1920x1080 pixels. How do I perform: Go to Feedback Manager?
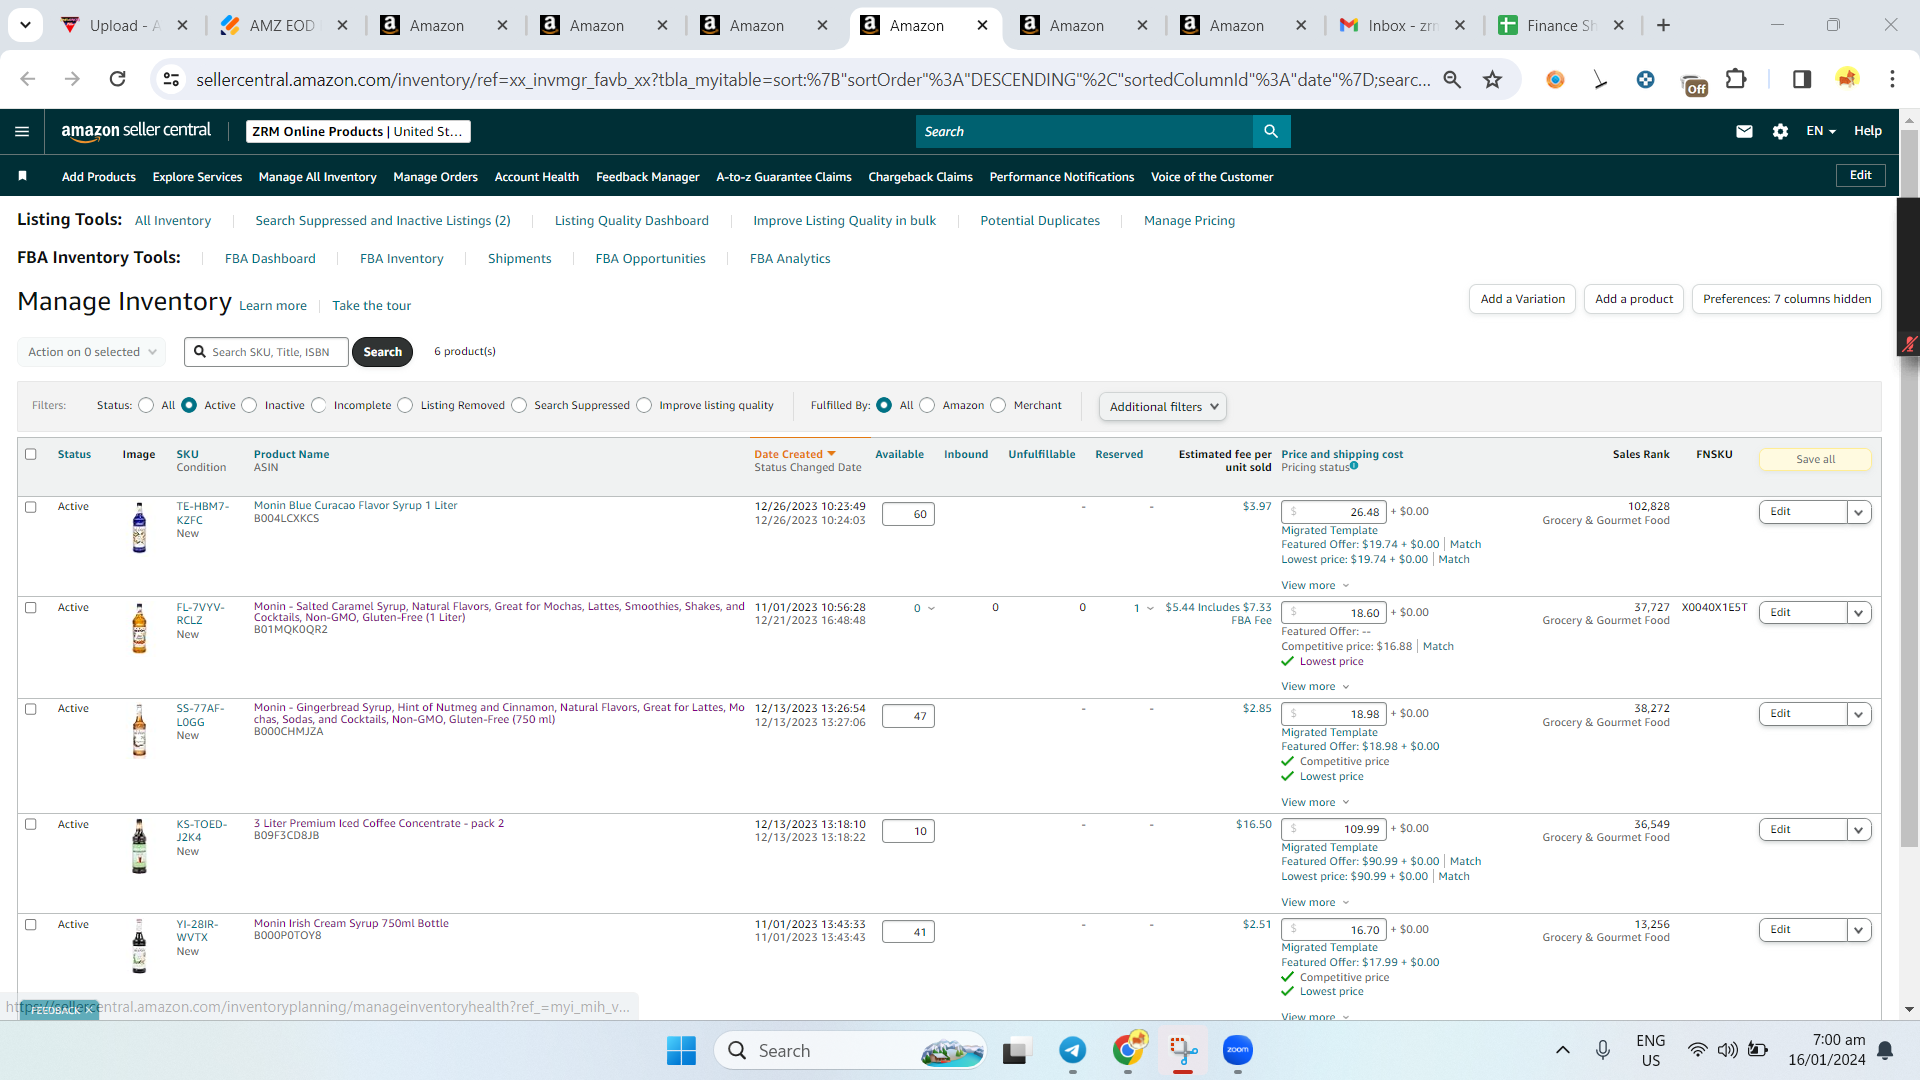[x=647, y=177]
